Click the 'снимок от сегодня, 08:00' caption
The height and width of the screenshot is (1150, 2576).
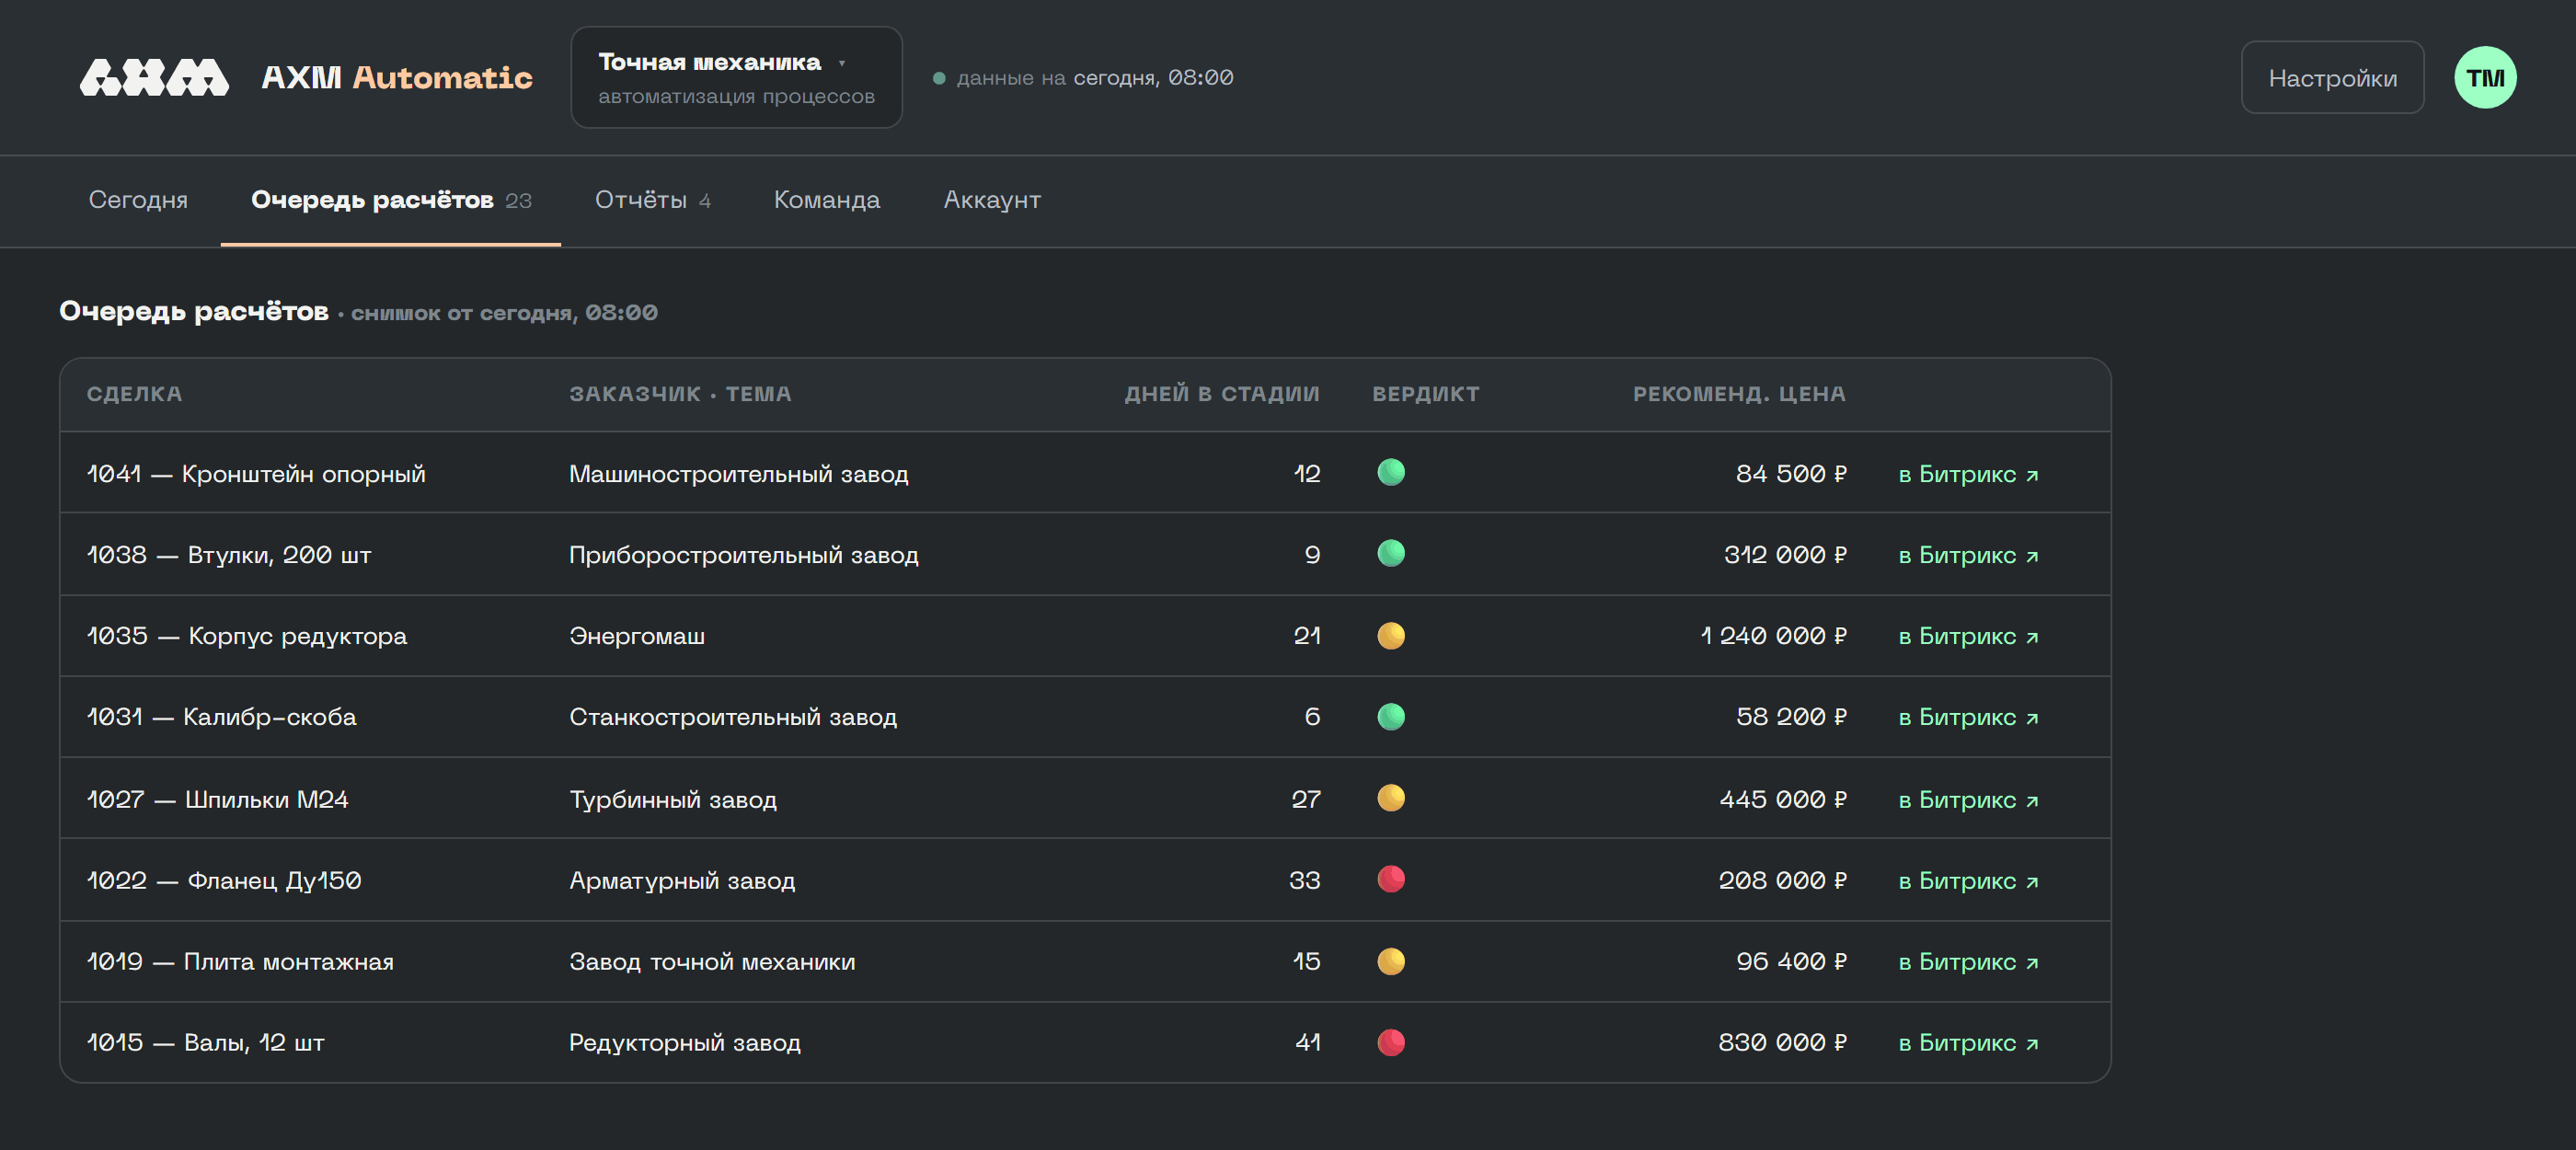tap(504, 313)
